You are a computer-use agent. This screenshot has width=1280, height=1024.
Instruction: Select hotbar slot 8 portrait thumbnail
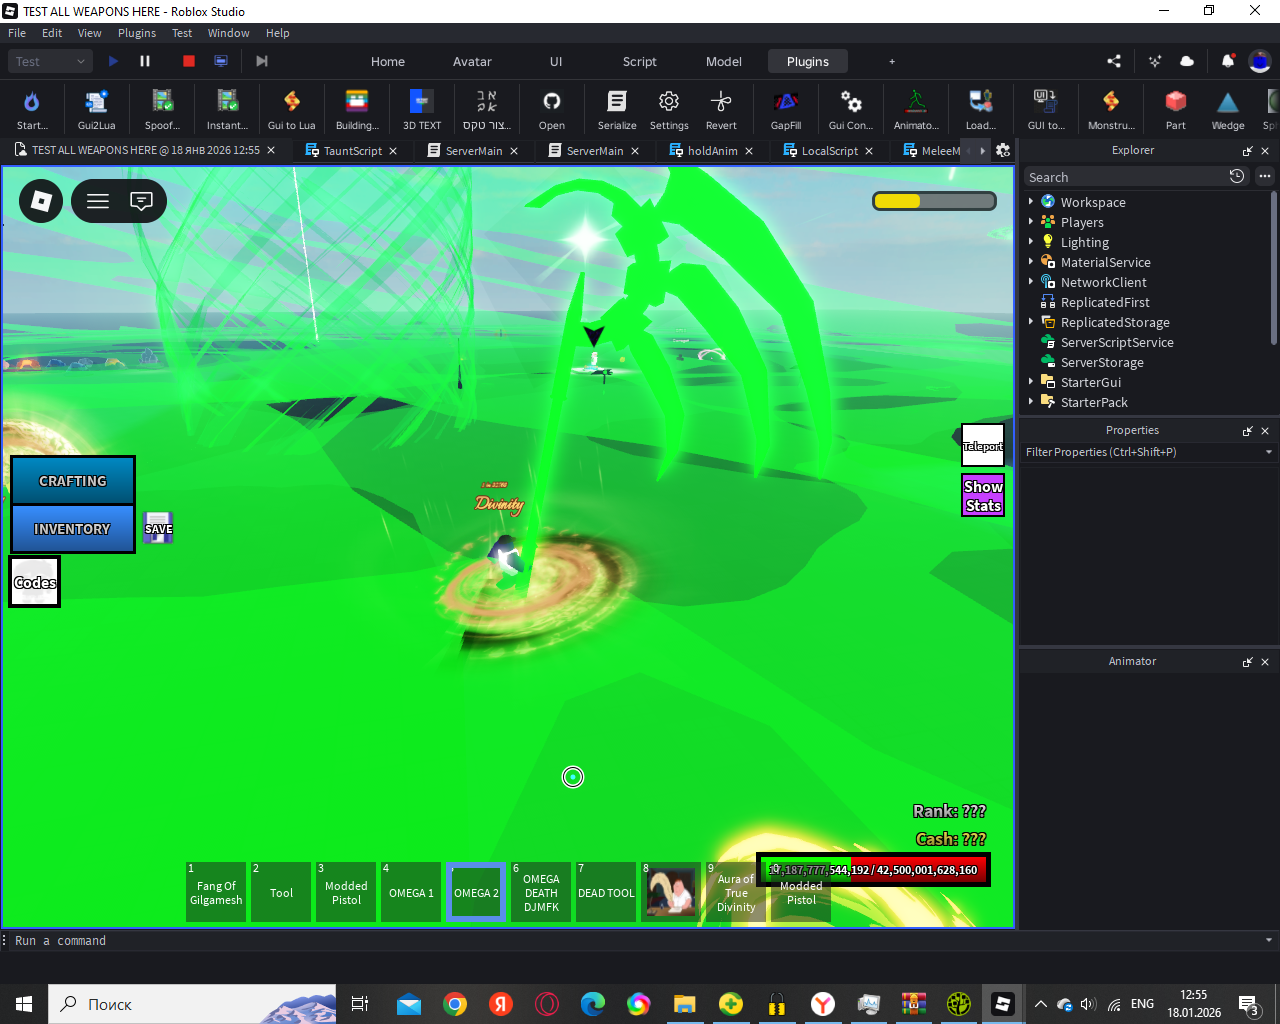click(671, 892)
